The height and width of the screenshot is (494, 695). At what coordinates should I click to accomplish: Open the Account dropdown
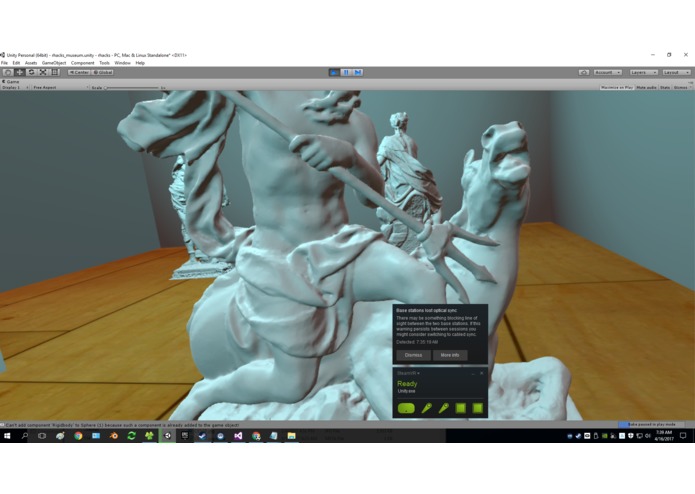(607, 72)
